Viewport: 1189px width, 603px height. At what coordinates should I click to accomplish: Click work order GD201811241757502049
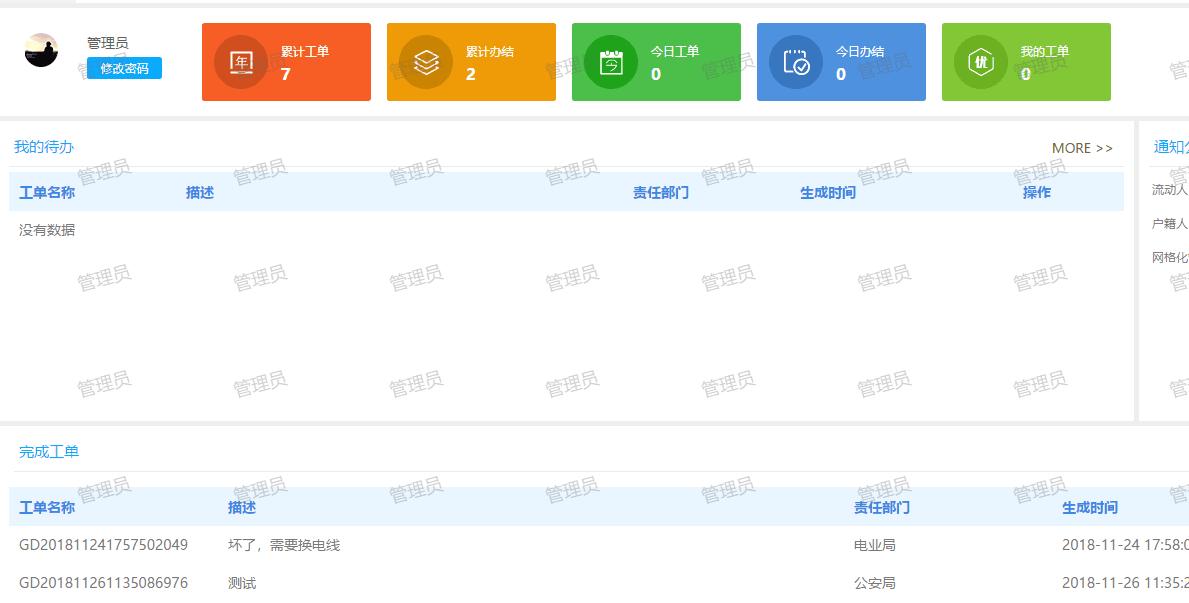[x=103, y=545]
